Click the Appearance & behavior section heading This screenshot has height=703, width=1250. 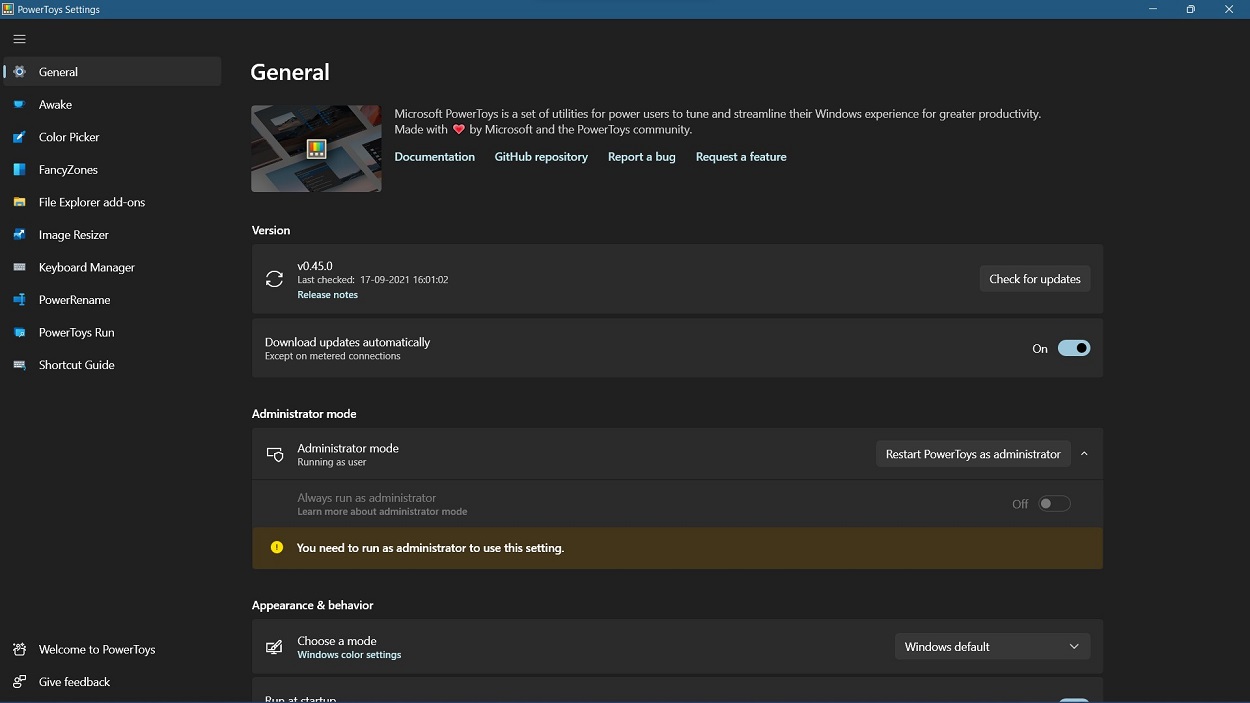[x=313, y=605]
